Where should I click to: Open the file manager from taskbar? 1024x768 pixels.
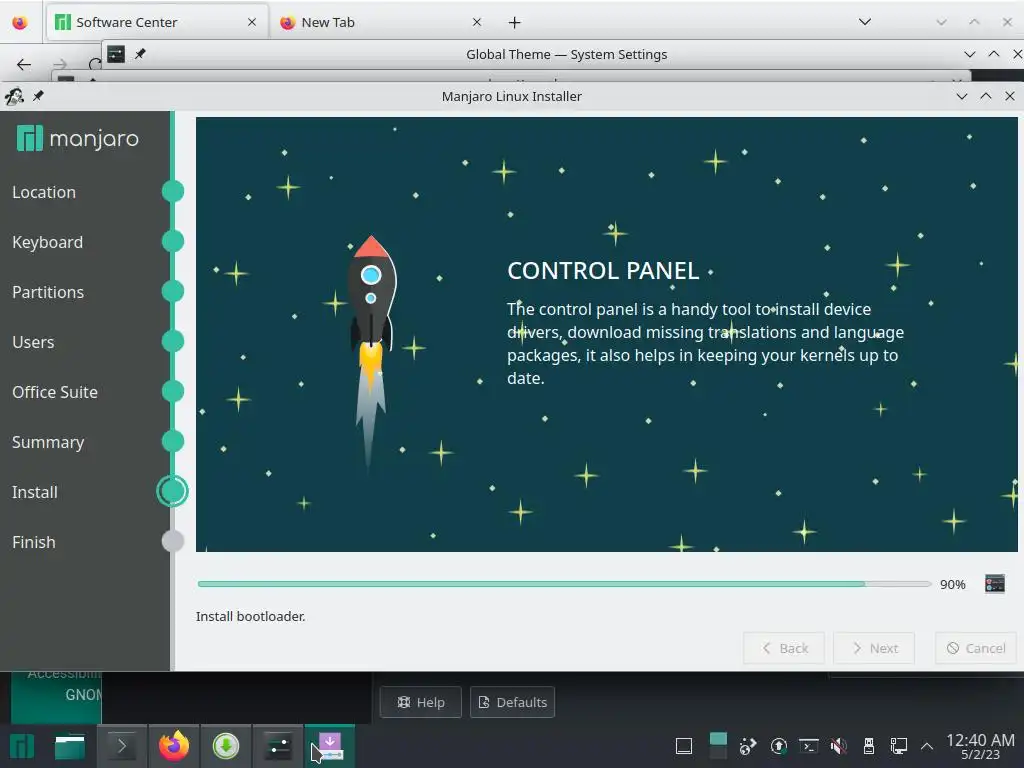pos(70,746)
